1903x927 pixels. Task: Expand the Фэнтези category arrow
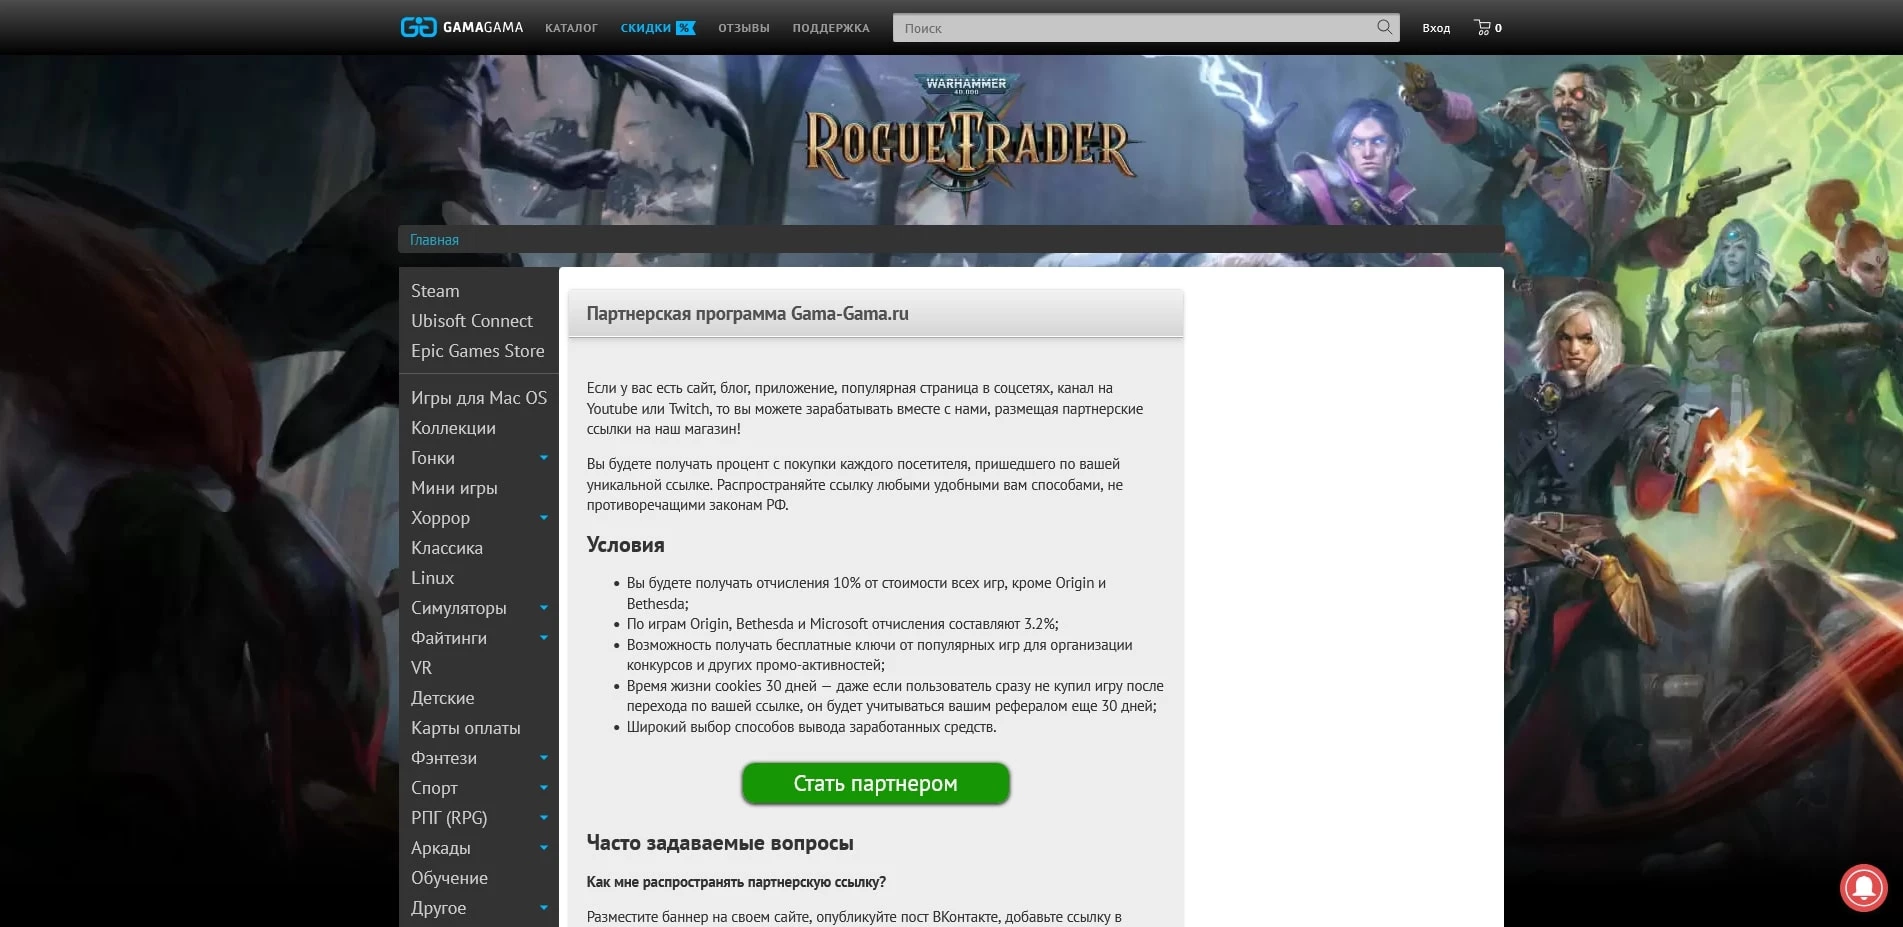[x=544, y=758]
